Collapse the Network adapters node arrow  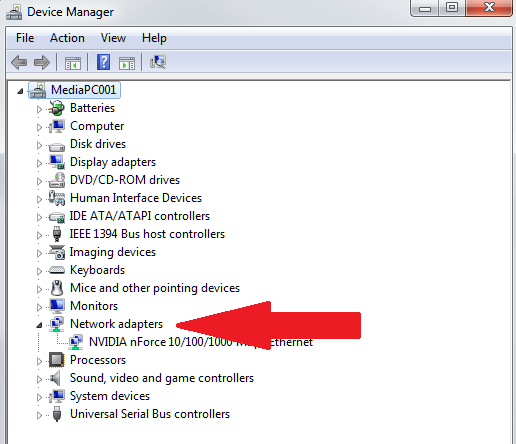pos(39,325)
